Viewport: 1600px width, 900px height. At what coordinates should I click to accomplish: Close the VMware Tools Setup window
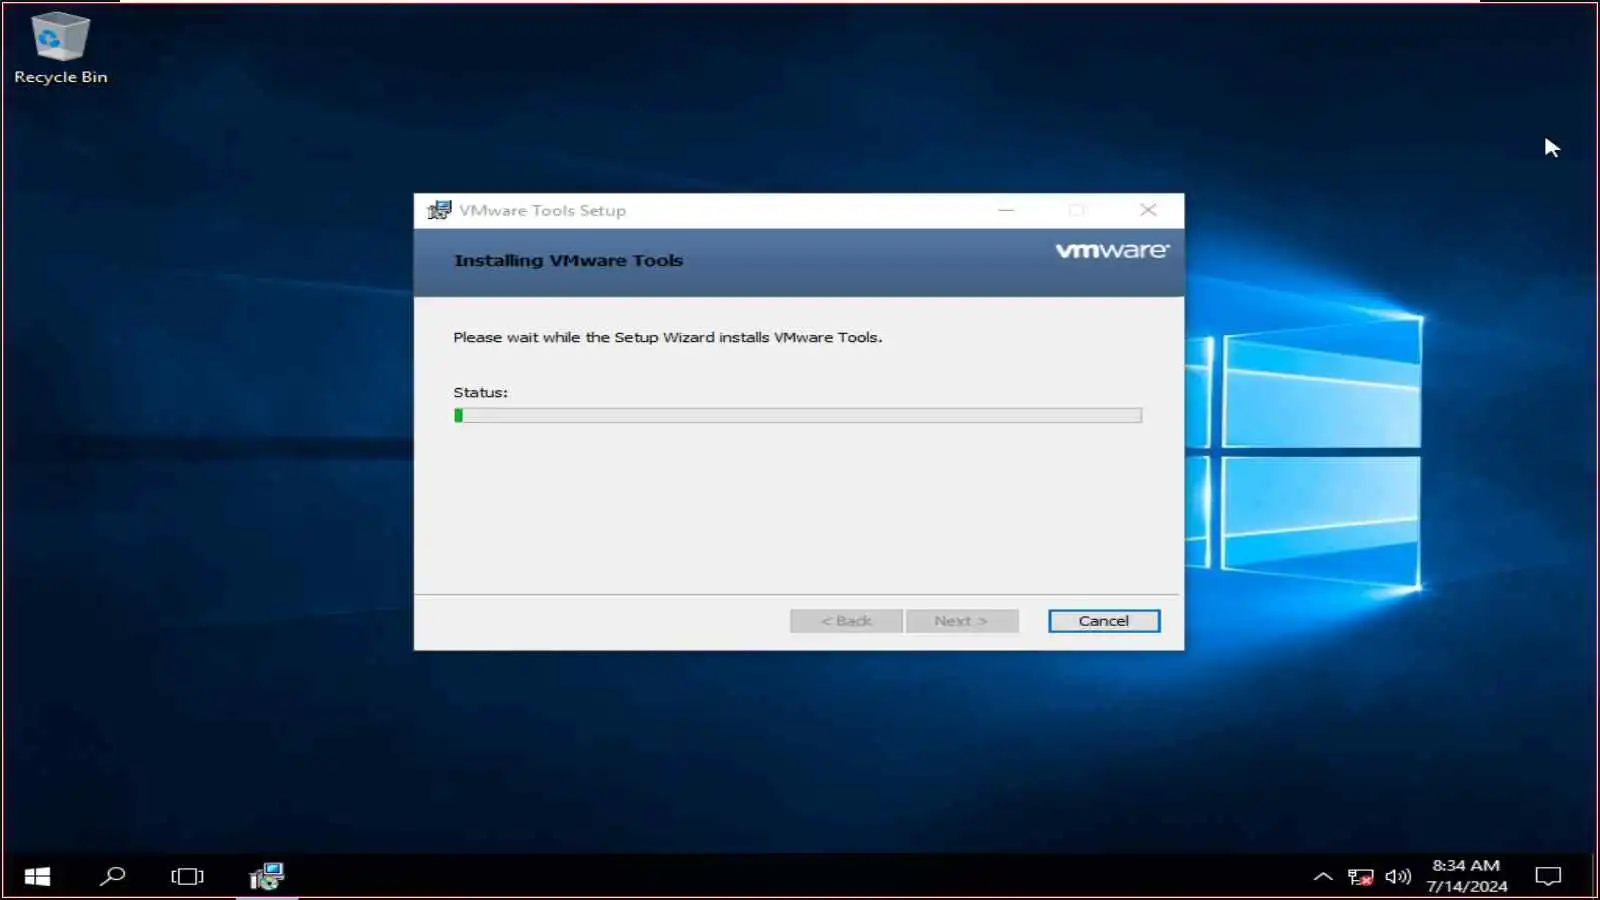[x=1148, y=210]
